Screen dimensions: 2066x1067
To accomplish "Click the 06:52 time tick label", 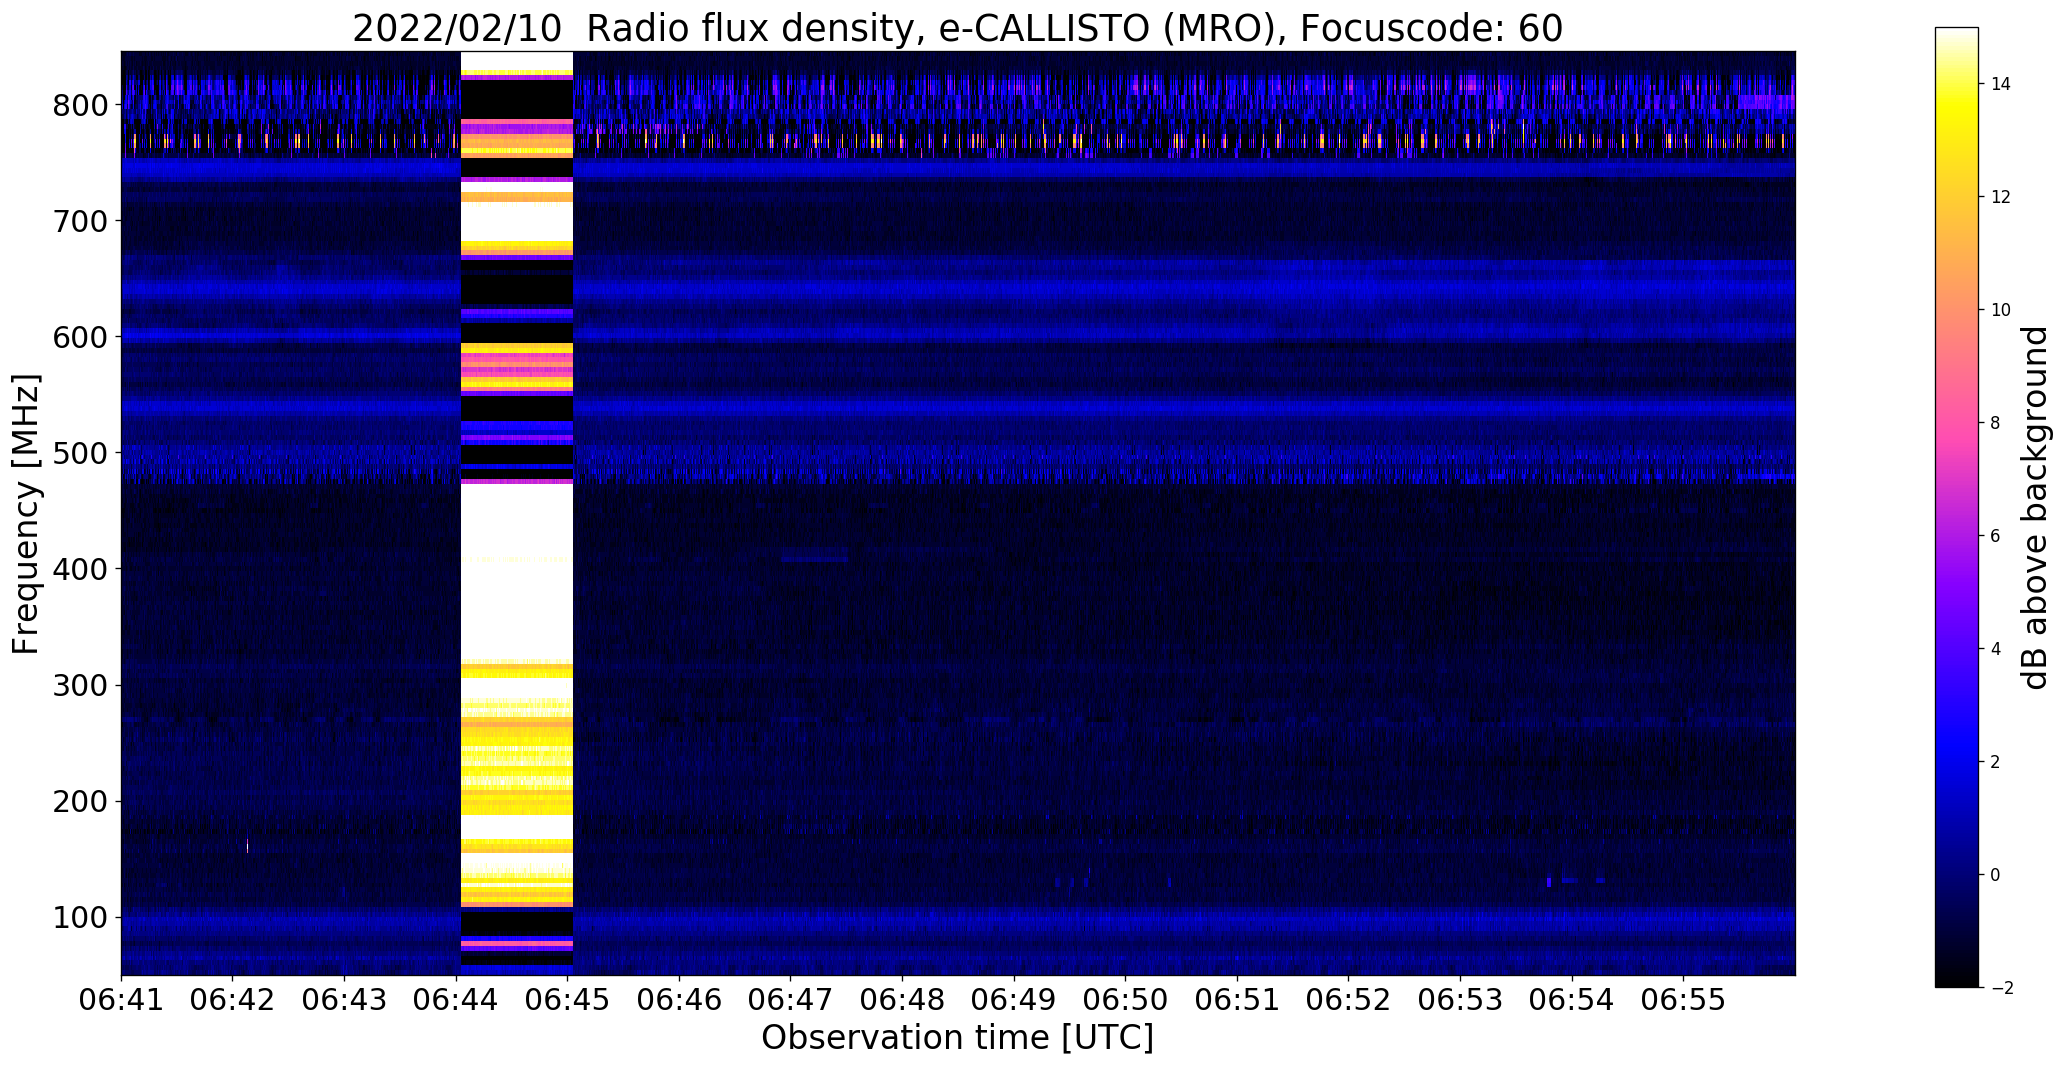I will [1349, 999].
